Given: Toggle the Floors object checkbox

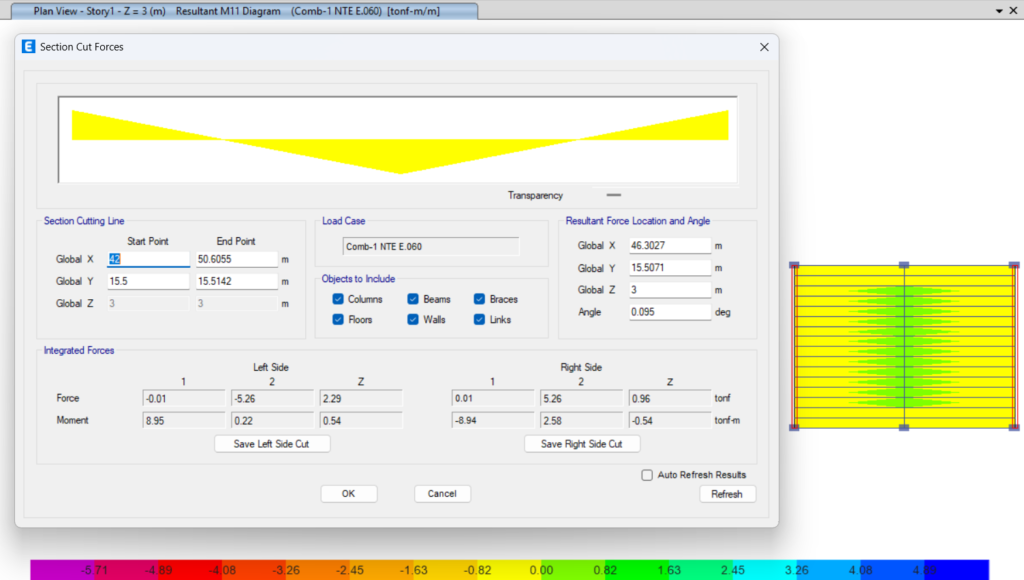Looking at the screenshot, I should (x=338, y=320).
